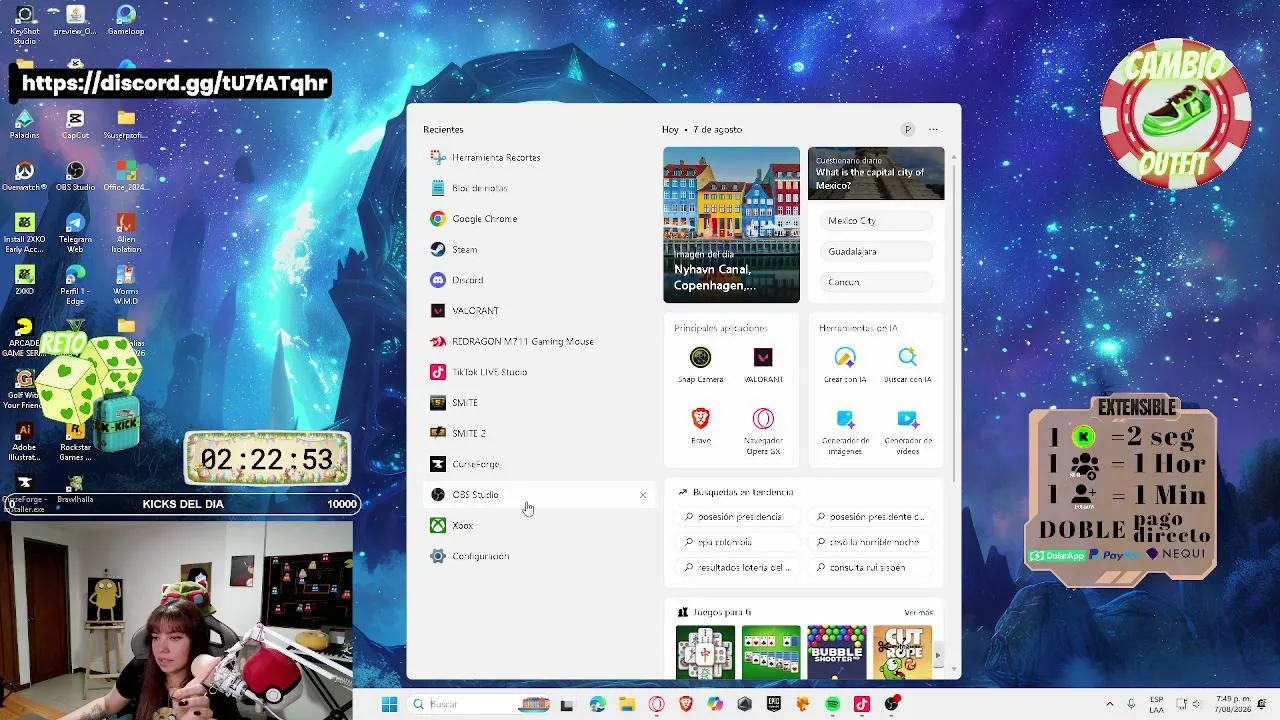Screen dimensions: 1280x720
Task: Open Herramienta Recortes from recent apps
Action: click(540, 158)
